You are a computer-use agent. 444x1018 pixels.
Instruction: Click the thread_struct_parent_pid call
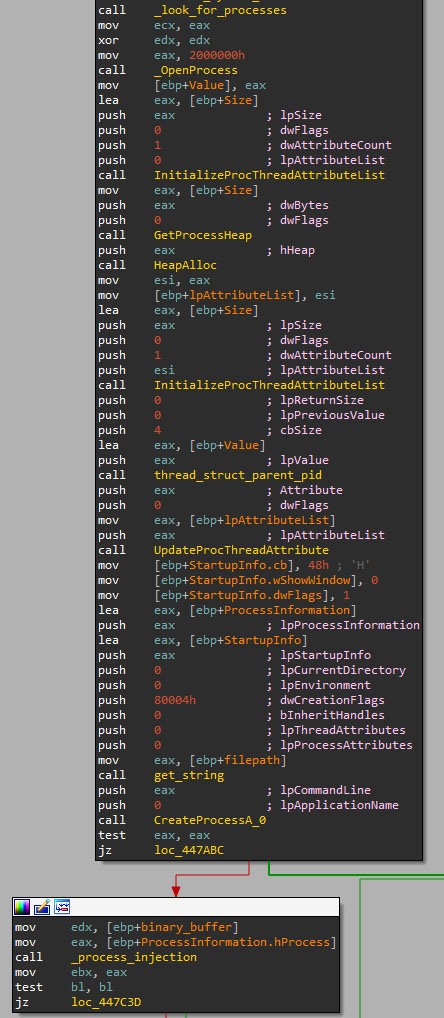tap(238, 475)
